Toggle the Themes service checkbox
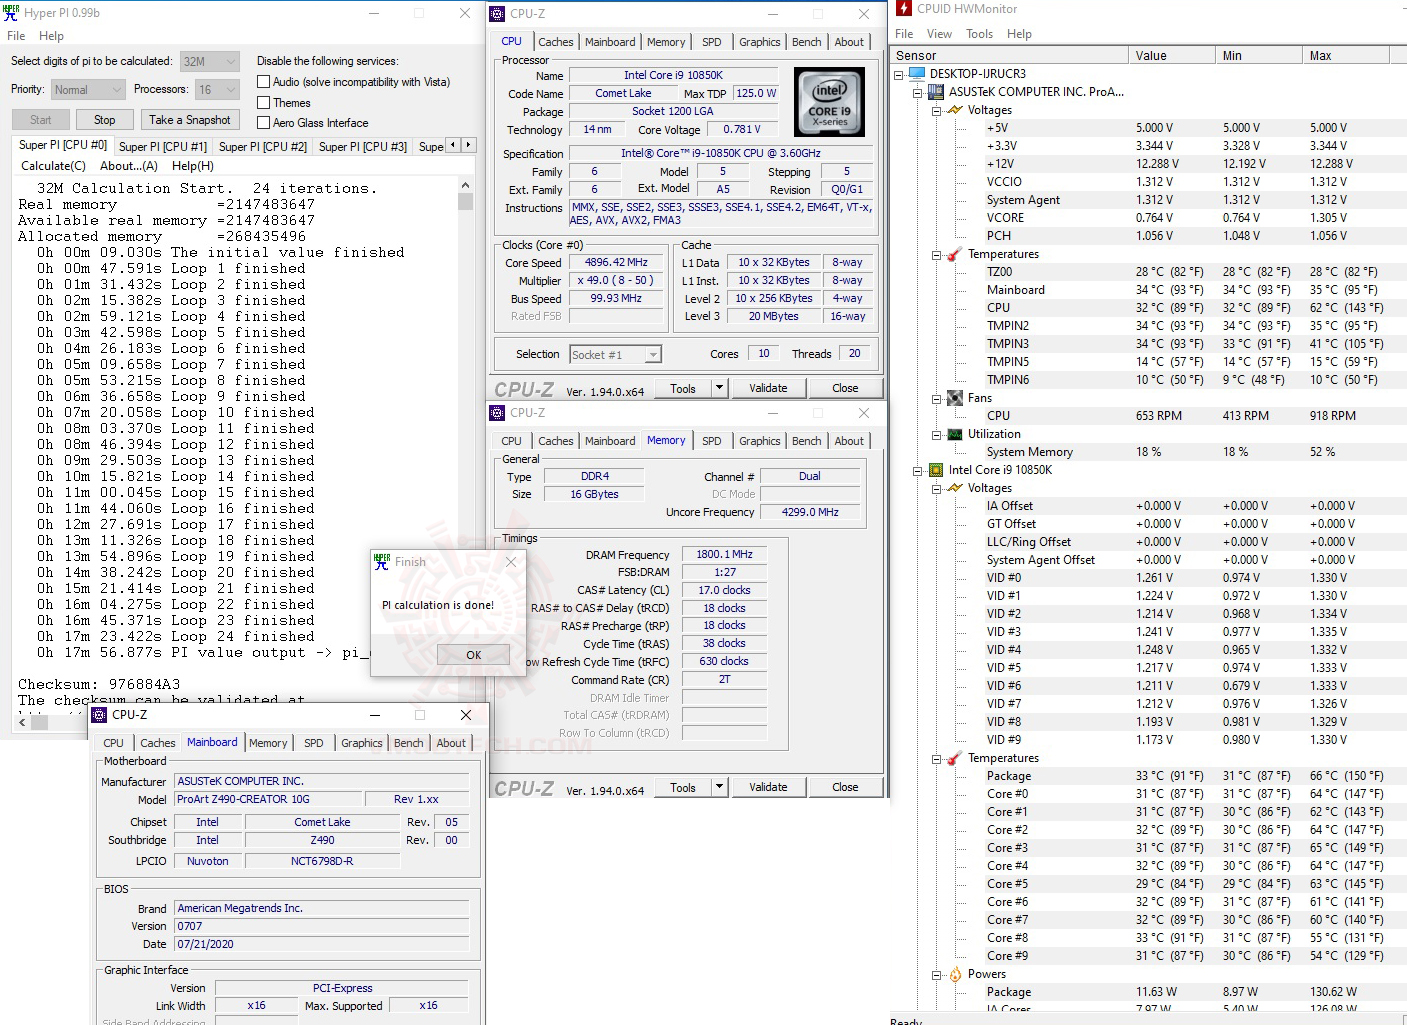Image resolution: width=1407 pixels, height=1025 pixels. point(264,103)
